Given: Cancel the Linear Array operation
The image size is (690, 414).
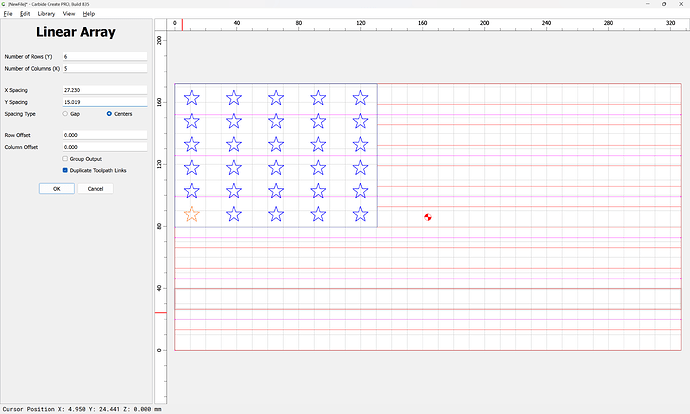Looking at the screenshot, I should [x=95, y=188].
